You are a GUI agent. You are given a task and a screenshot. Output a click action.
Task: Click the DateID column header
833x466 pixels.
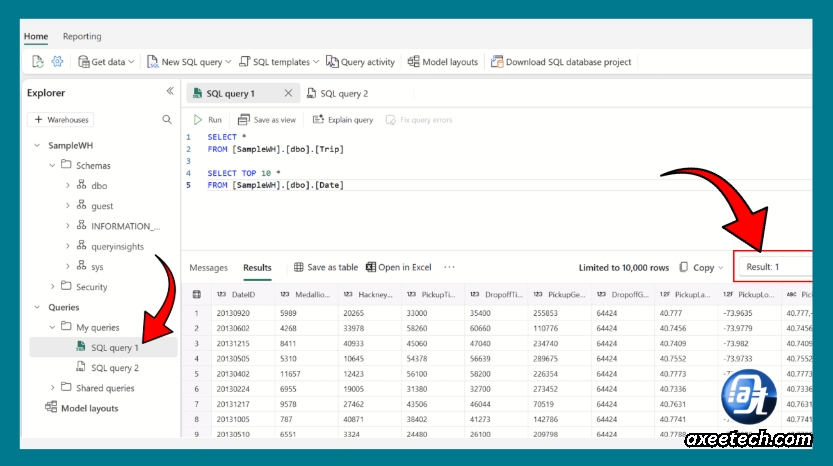243,294
